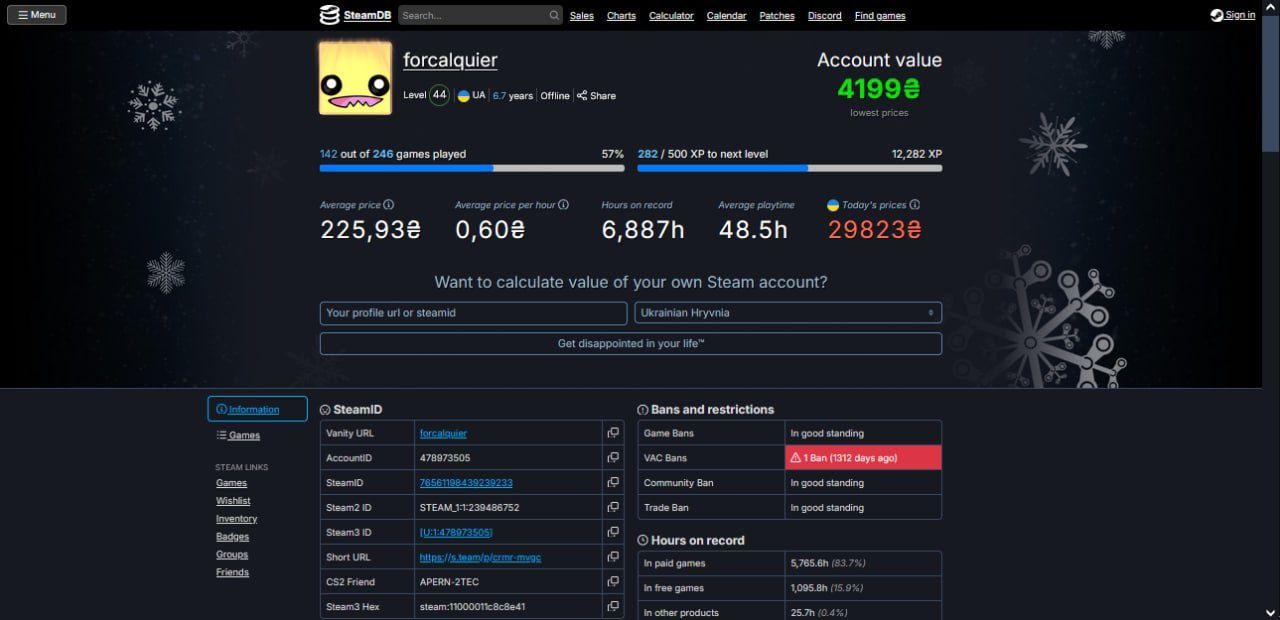Viewport: 1280px width, 620px height.
Task: Open the s.team short URL link
Action: click(x=480, y=557)
